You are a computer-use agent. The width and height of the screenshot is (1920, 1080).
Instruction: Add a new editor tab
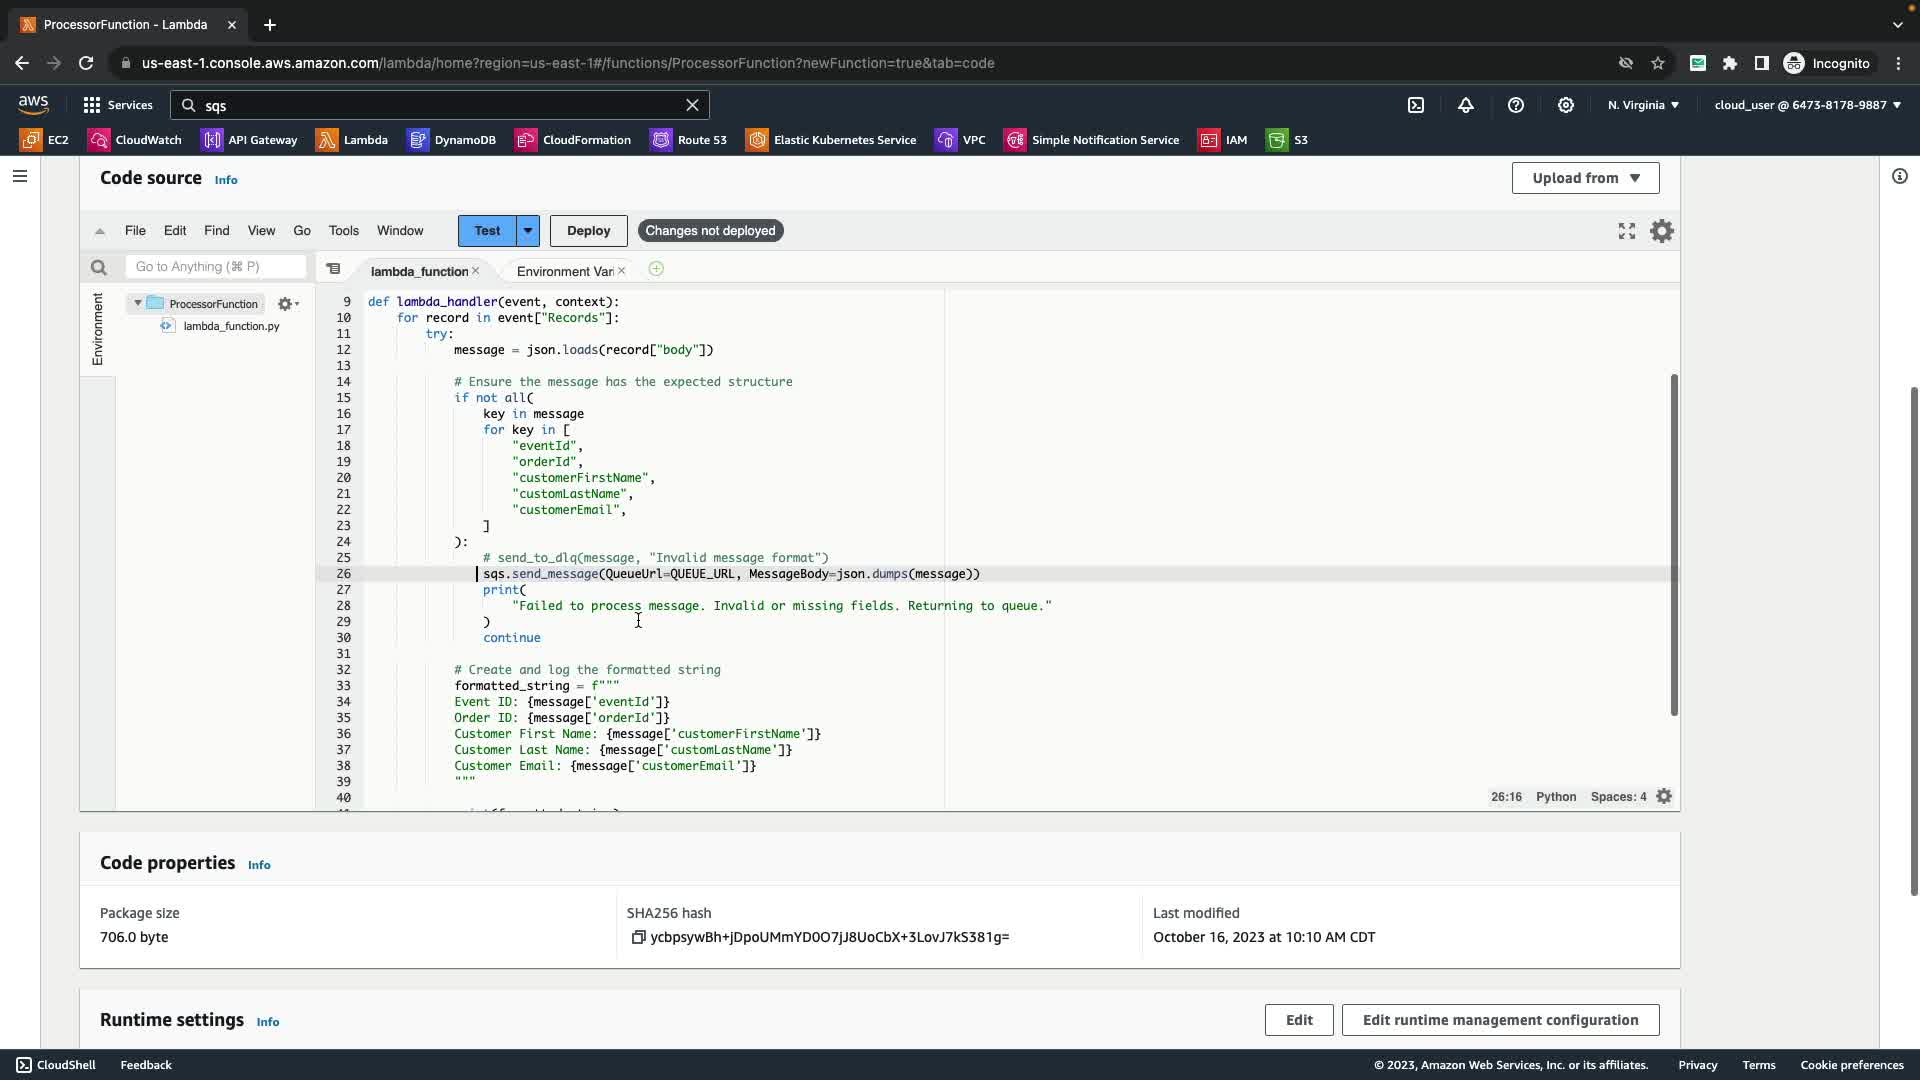tap(656, 269)
